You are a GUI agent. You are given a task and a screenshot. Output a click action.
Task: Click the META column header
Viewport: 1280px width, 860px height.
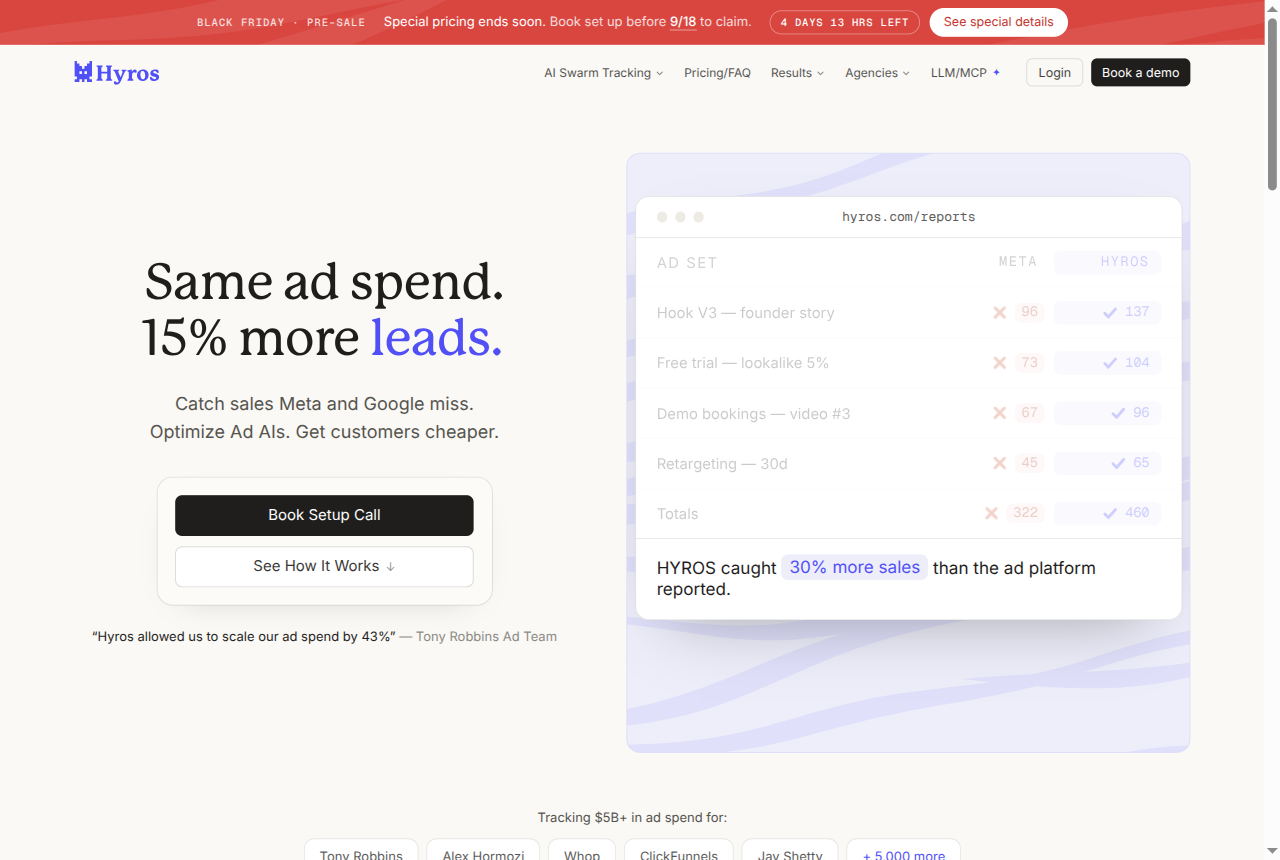(1018, 262)
